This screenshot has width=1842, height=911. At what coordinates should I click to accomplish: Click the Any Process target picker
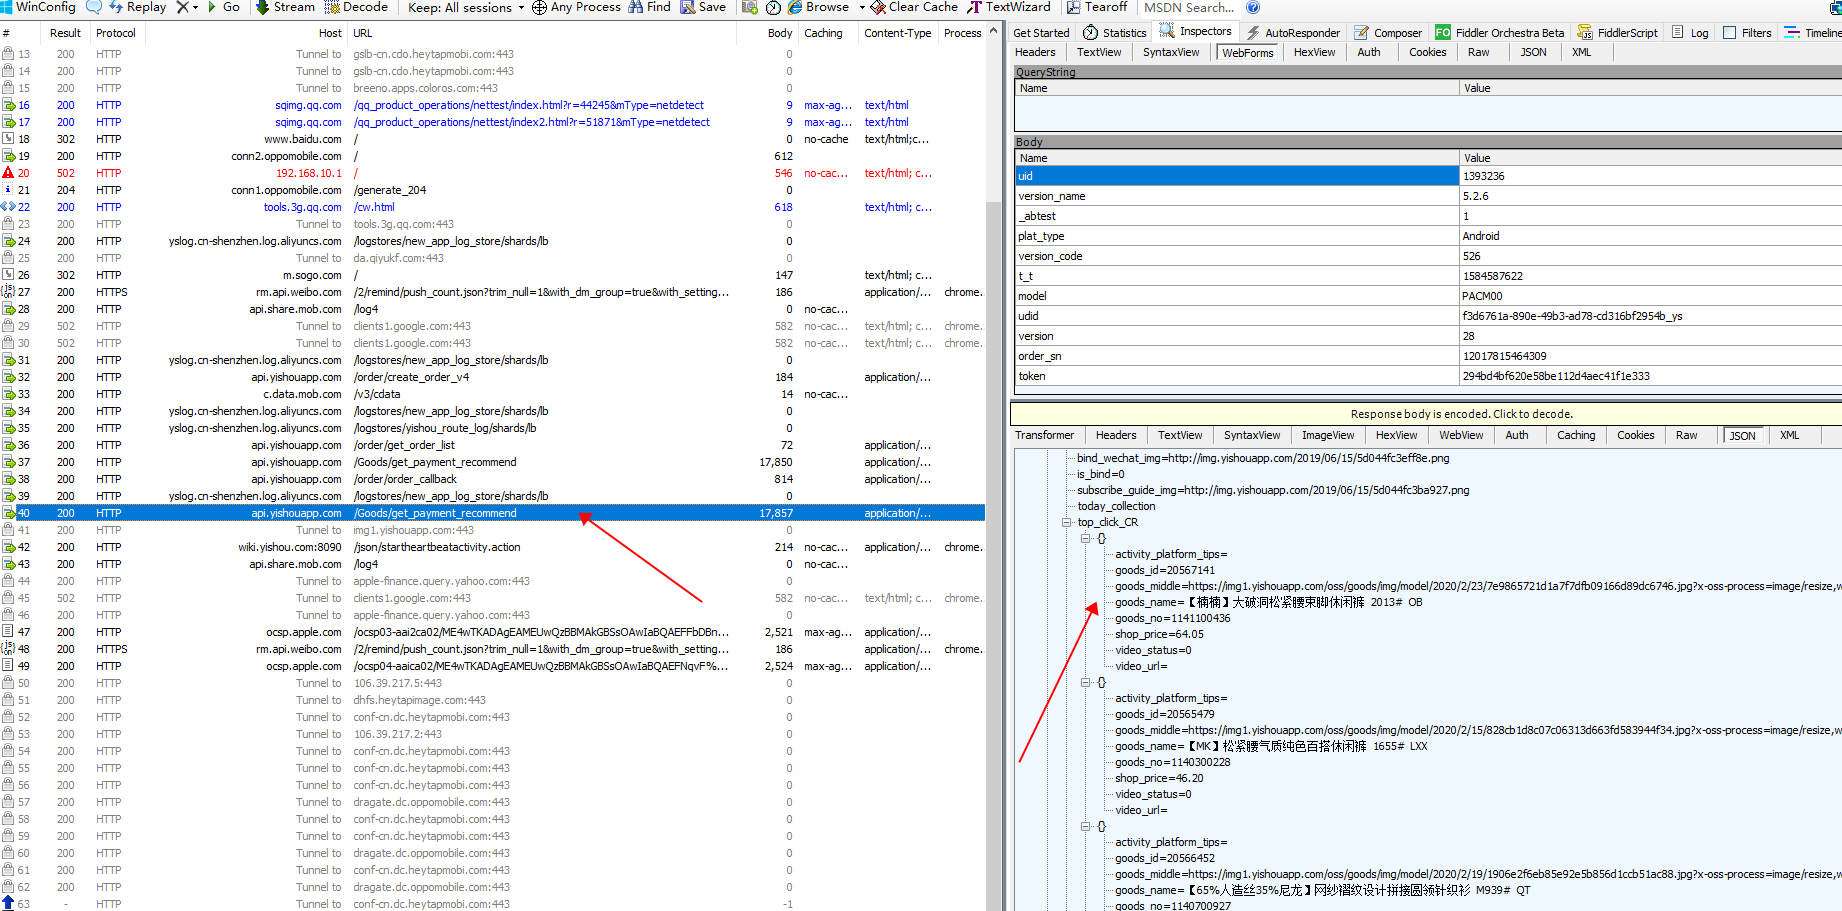coord(576,7)
